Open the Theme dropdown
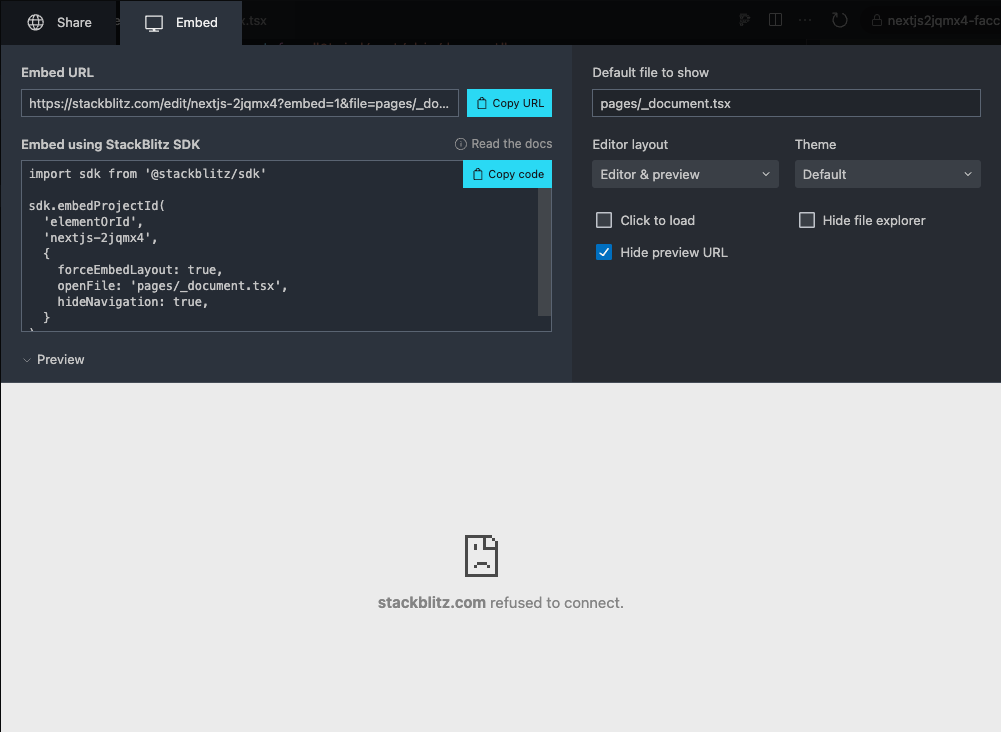 (887, 174)
